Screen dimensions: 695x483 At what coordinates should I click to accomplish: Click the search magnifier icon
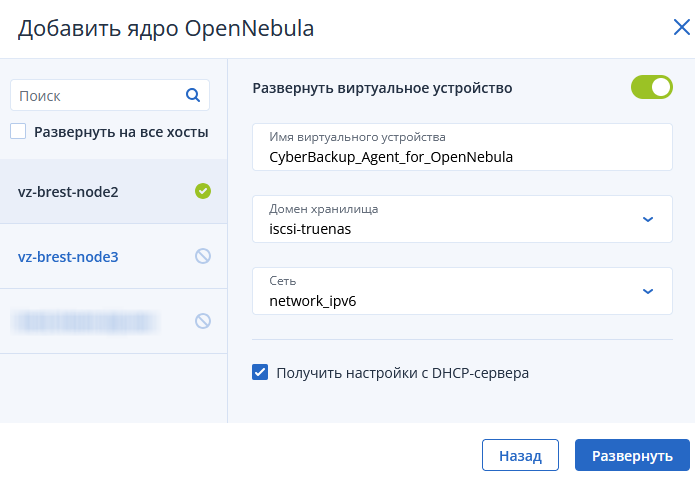coord(193,95)
